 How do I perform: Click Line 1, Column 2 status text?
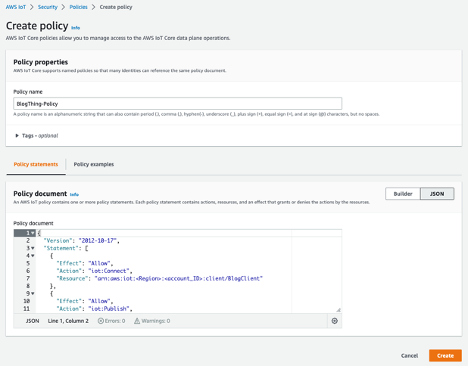point(68,321)
